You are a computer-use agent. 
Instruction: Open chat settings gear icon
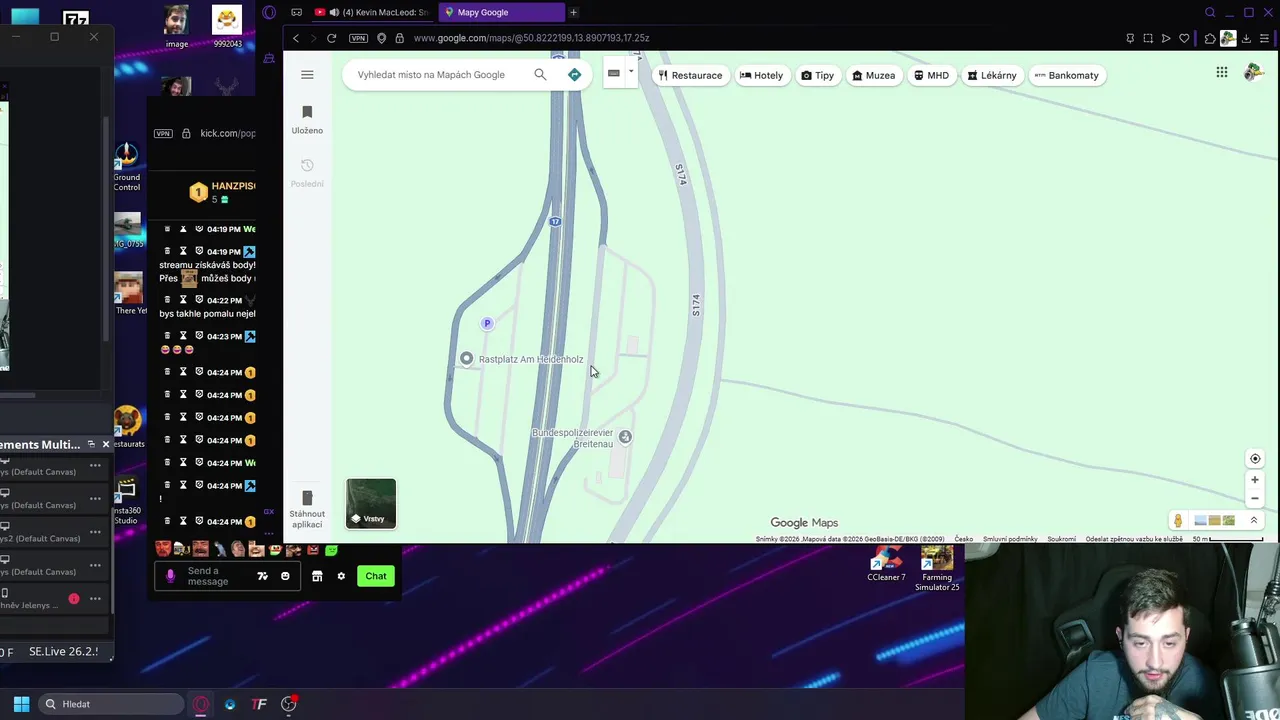(341, 576)
